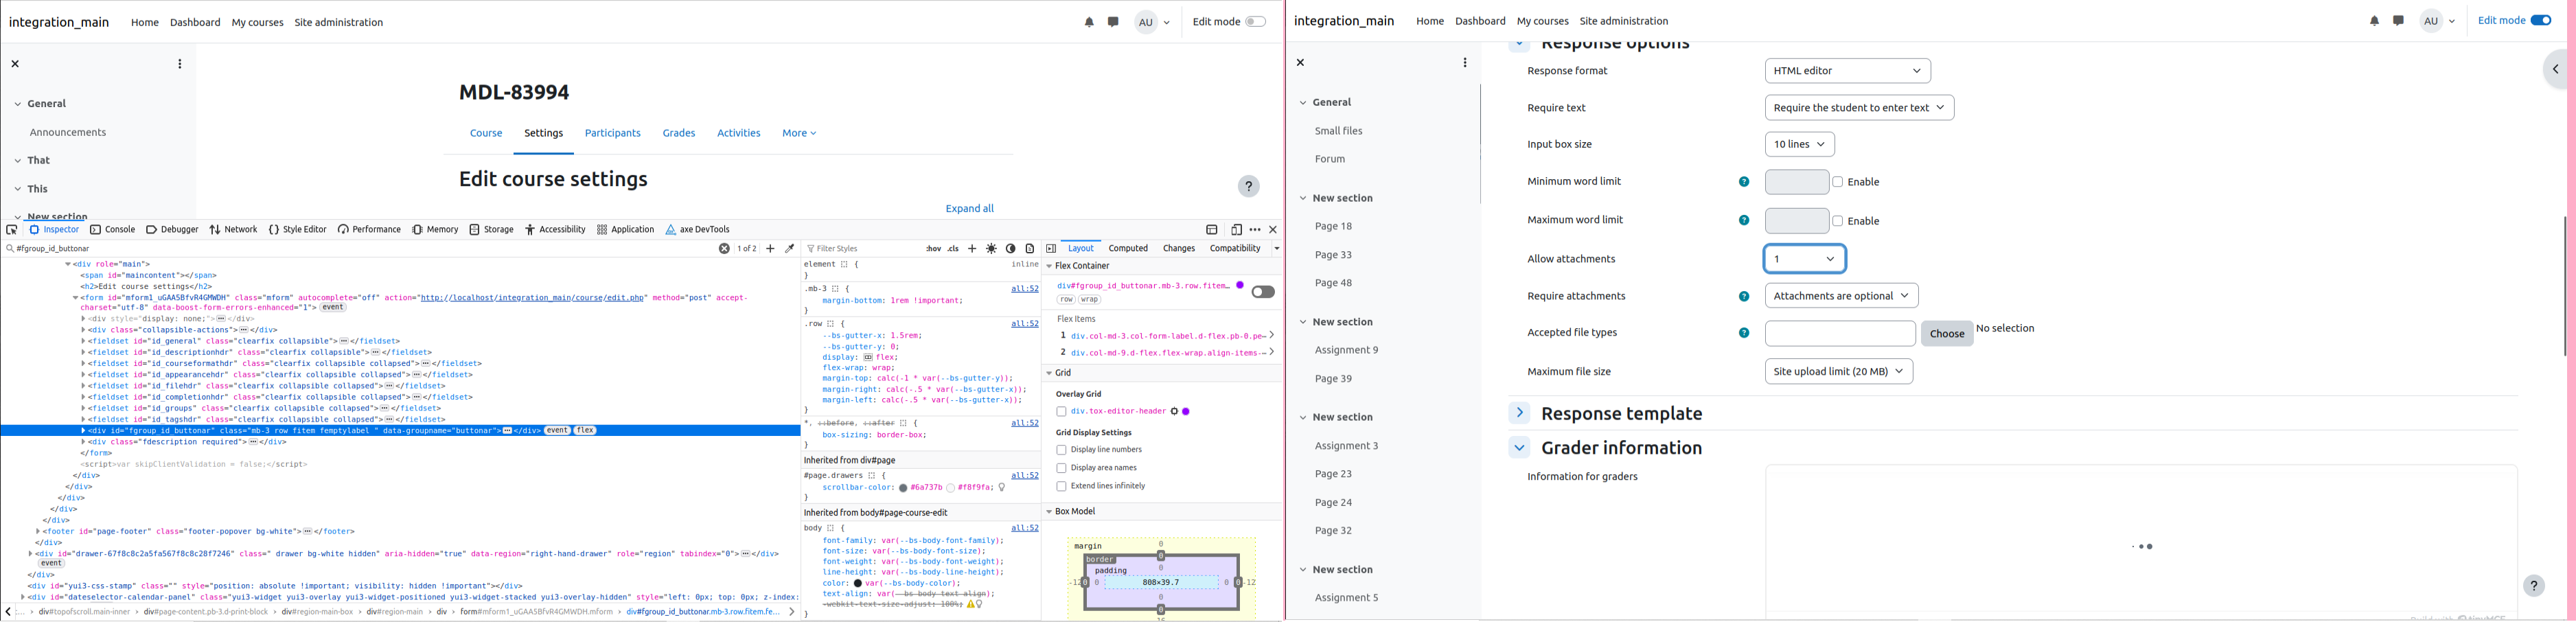
Task: Close the course index drawer in right window
Action: [x=1300, y=63]
